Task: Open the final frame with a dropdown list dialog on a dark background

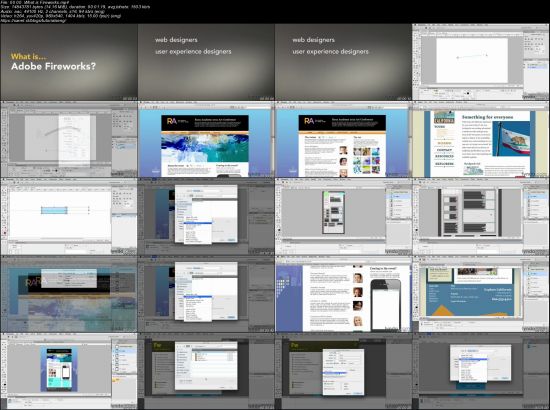Action: 481,371
